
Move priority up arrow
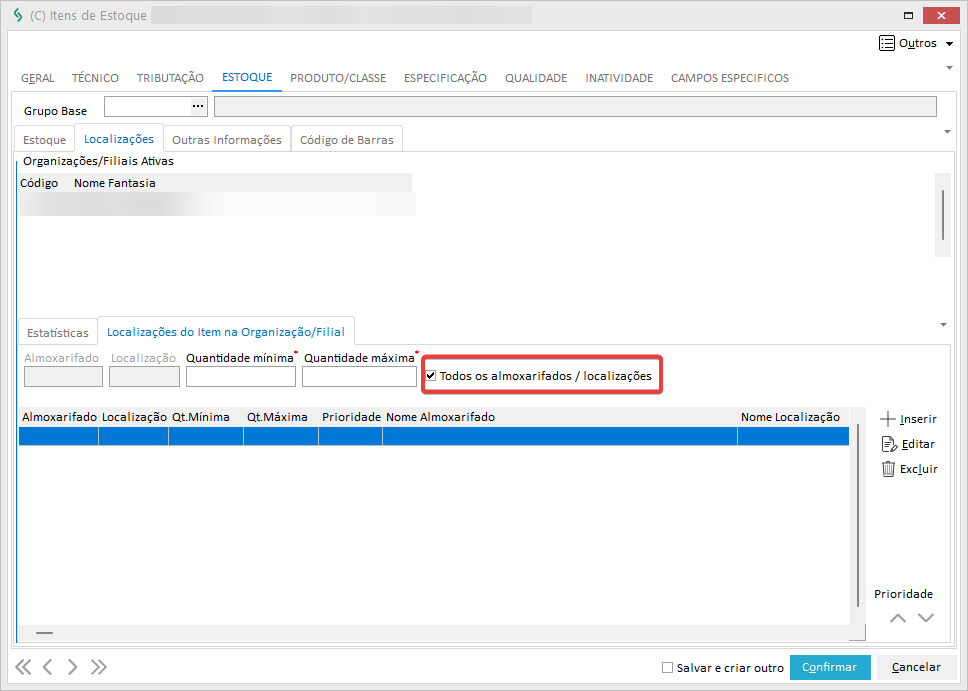(x=898, y=618)
